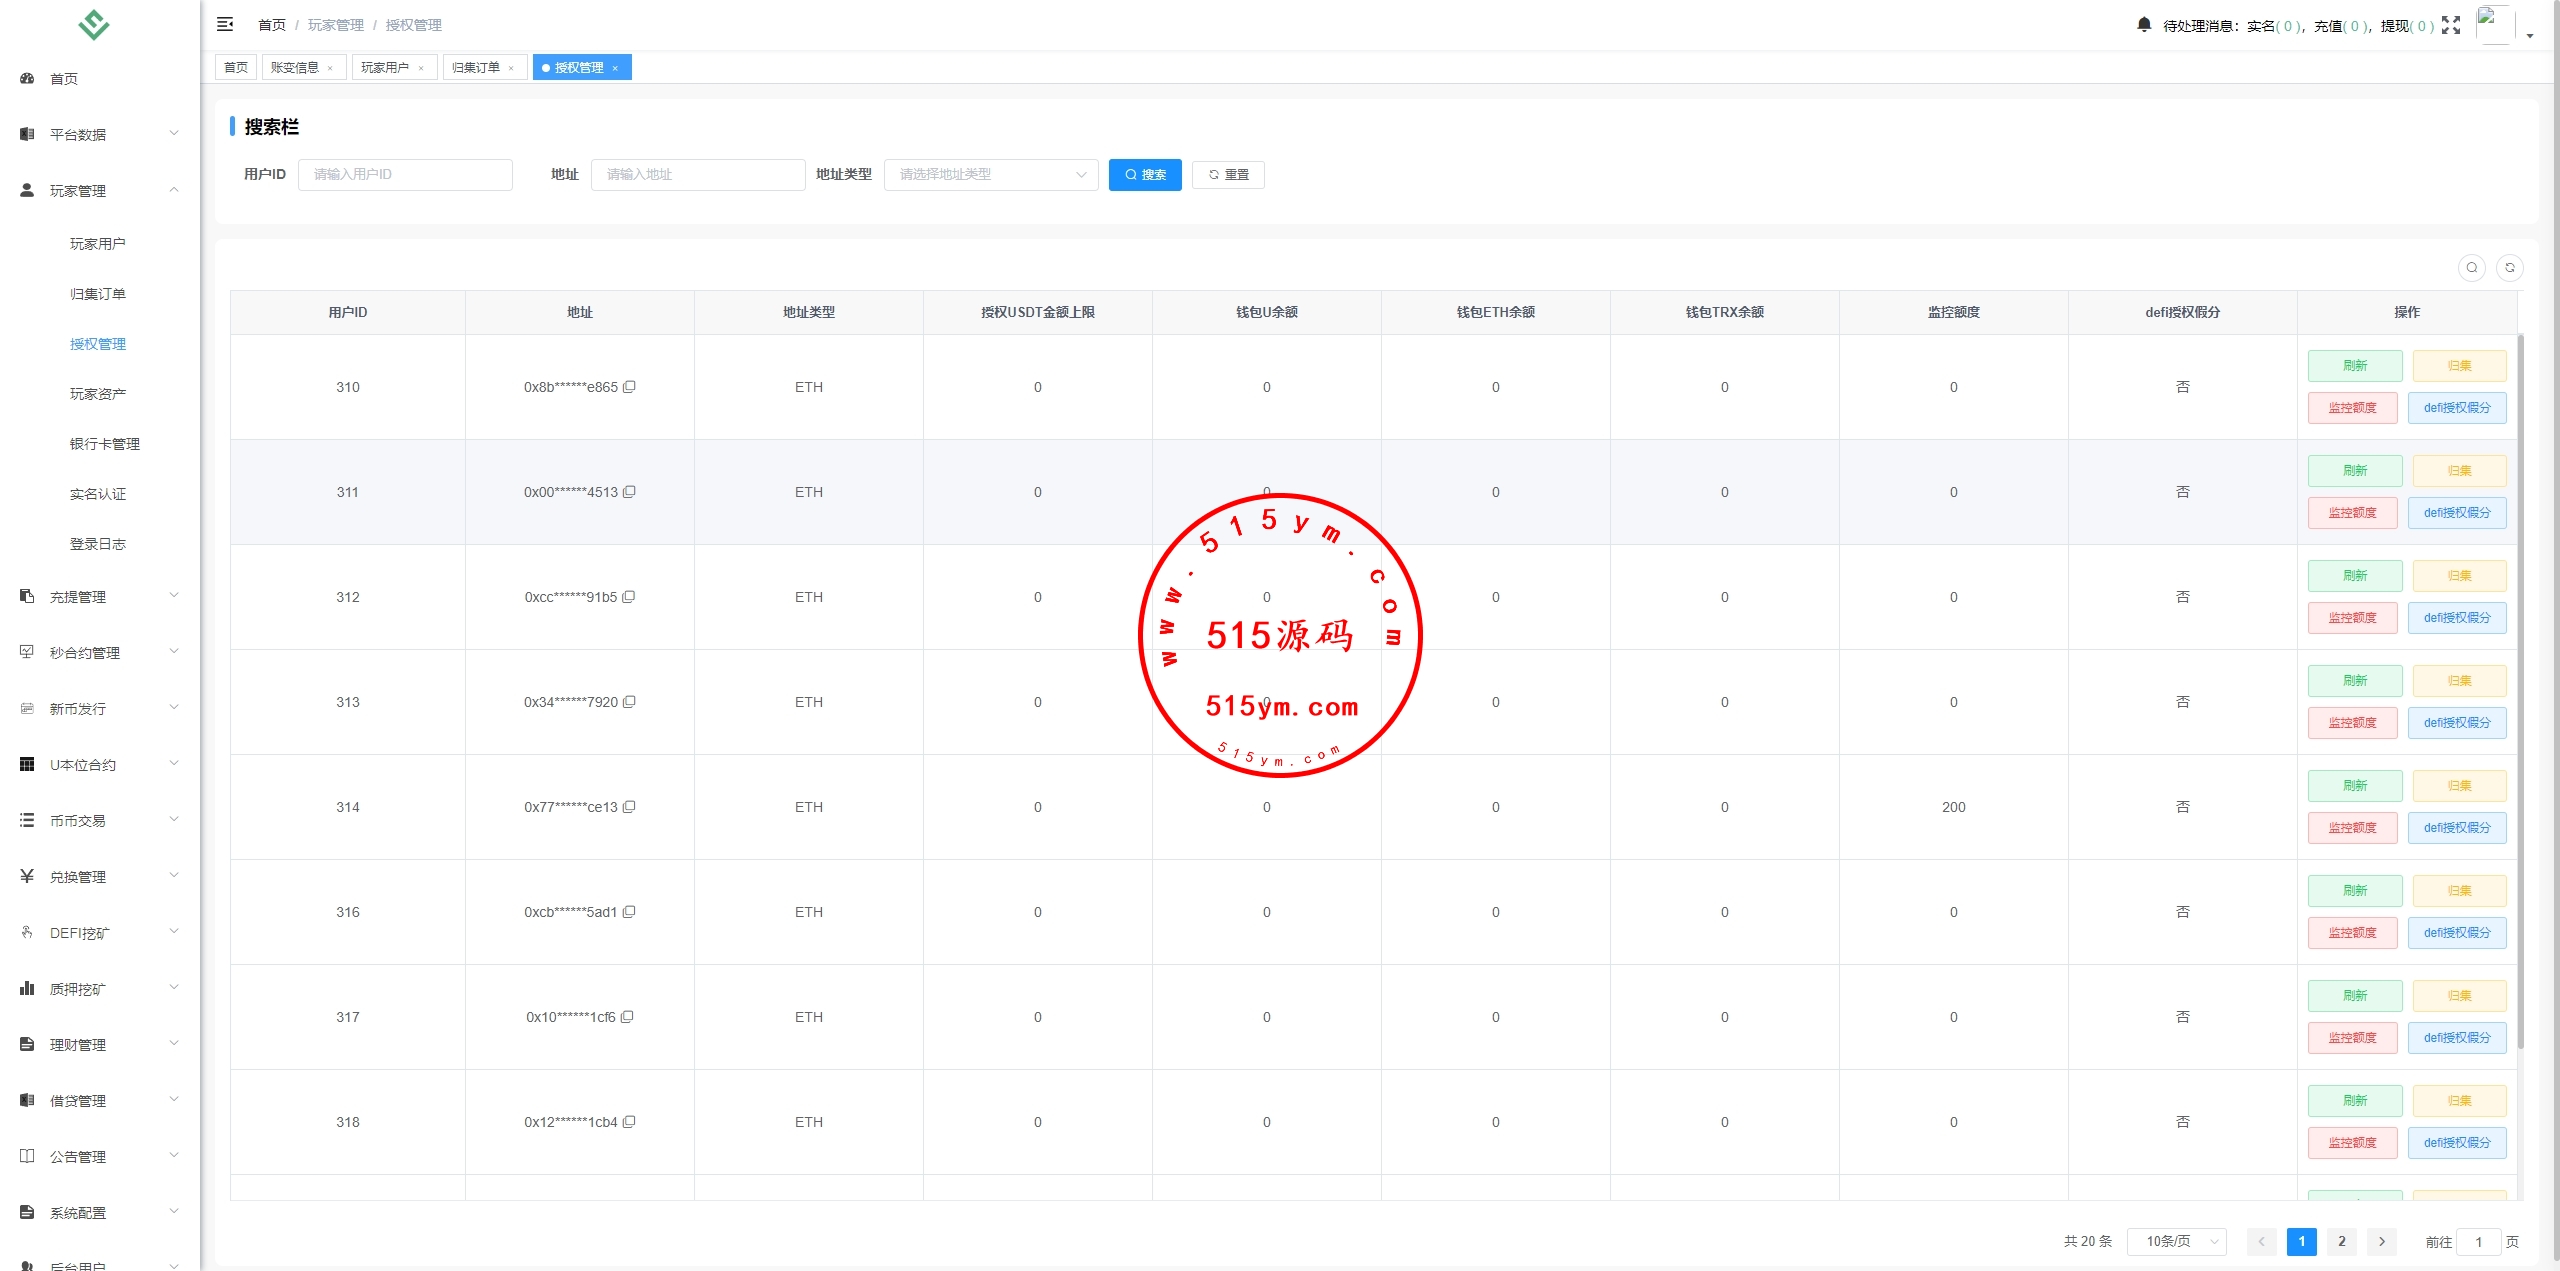2560x1271 pixels.
Task: Click defi授权假分 for user 316
Action: click(x=2456, y=933)
